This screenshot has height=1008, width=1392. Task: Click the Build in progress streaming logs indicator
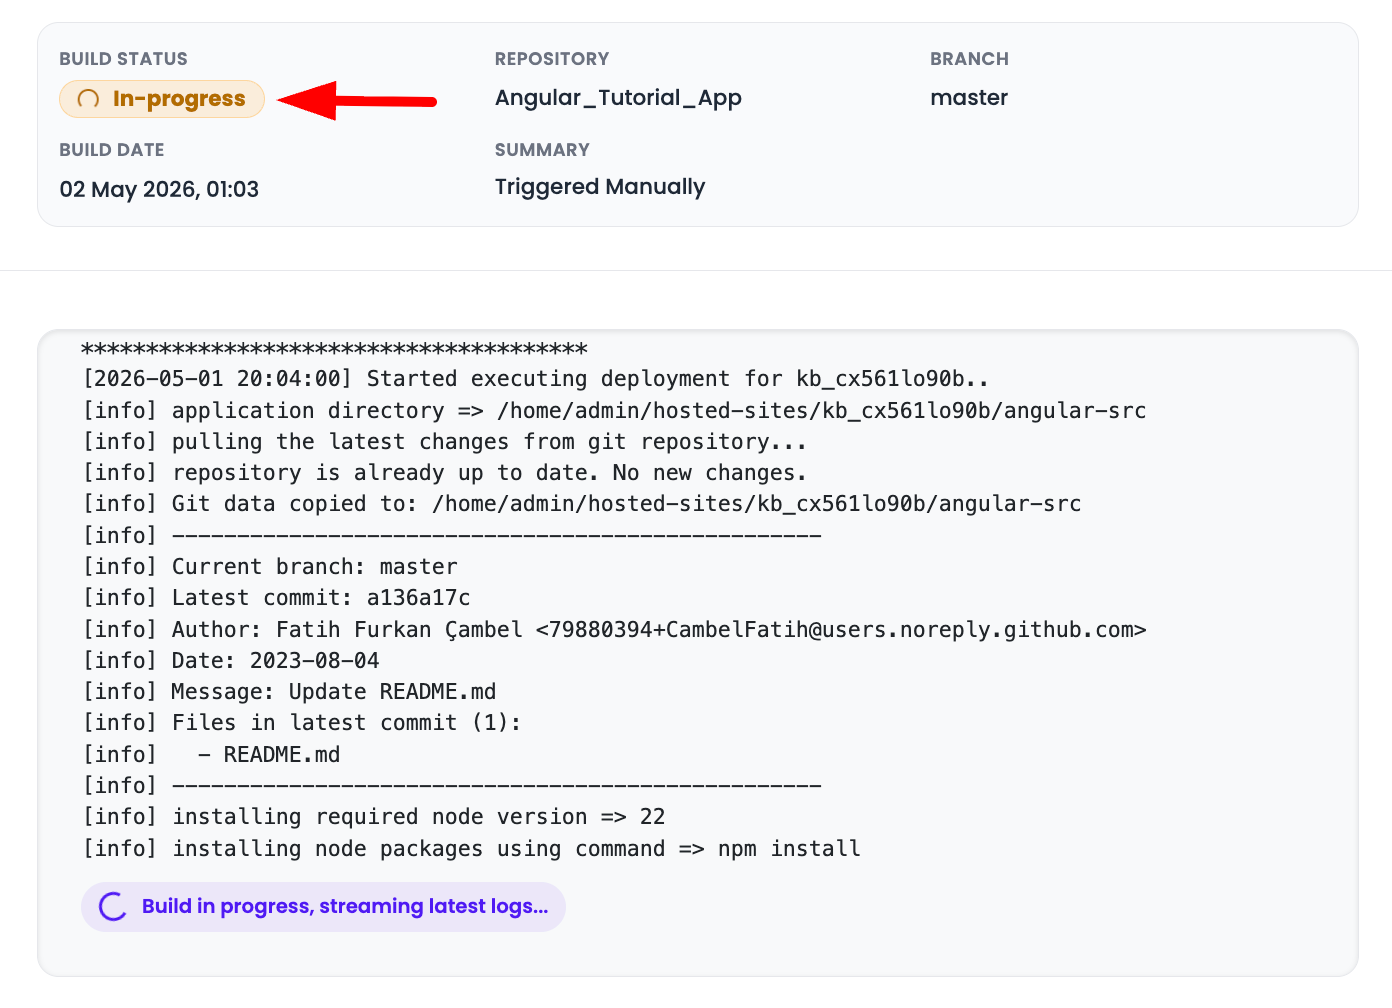(323, 907)
